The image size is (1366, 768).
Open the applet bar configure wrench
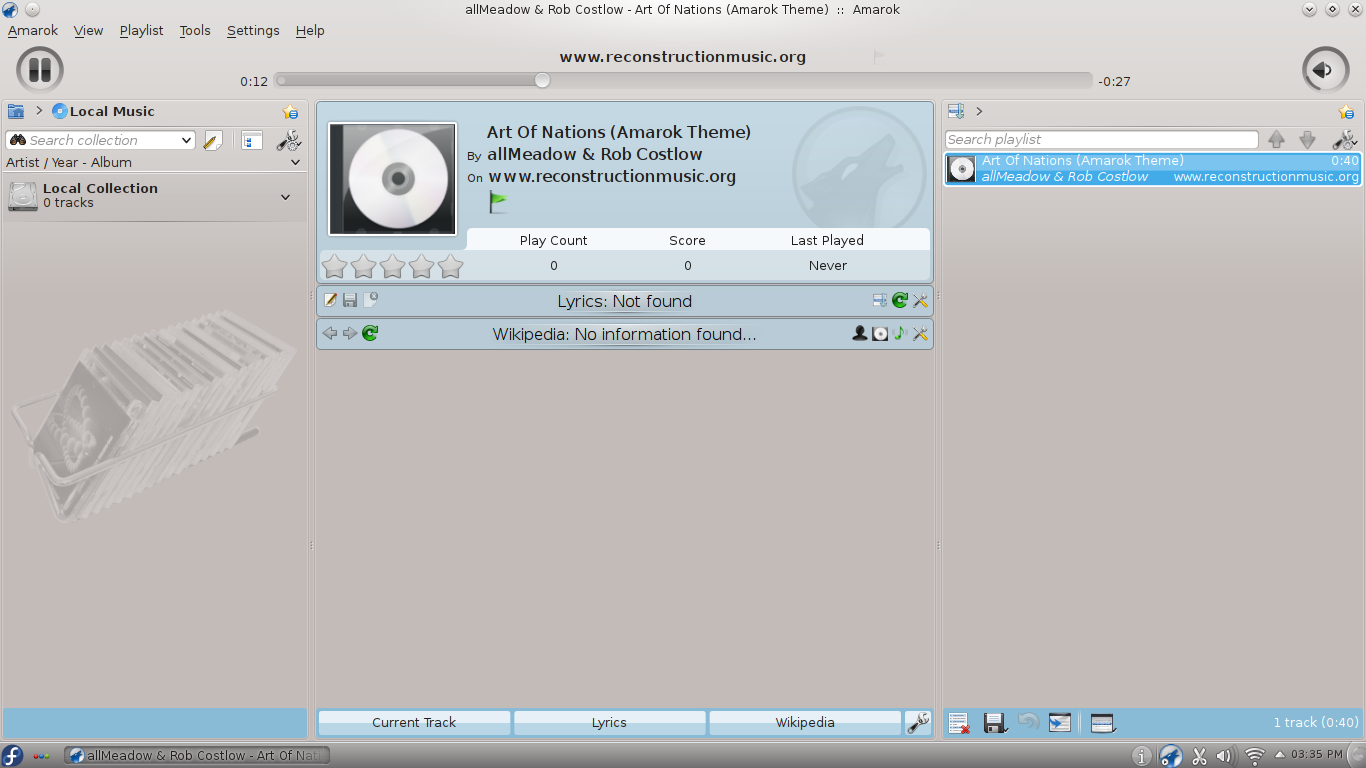coord(918,722)
